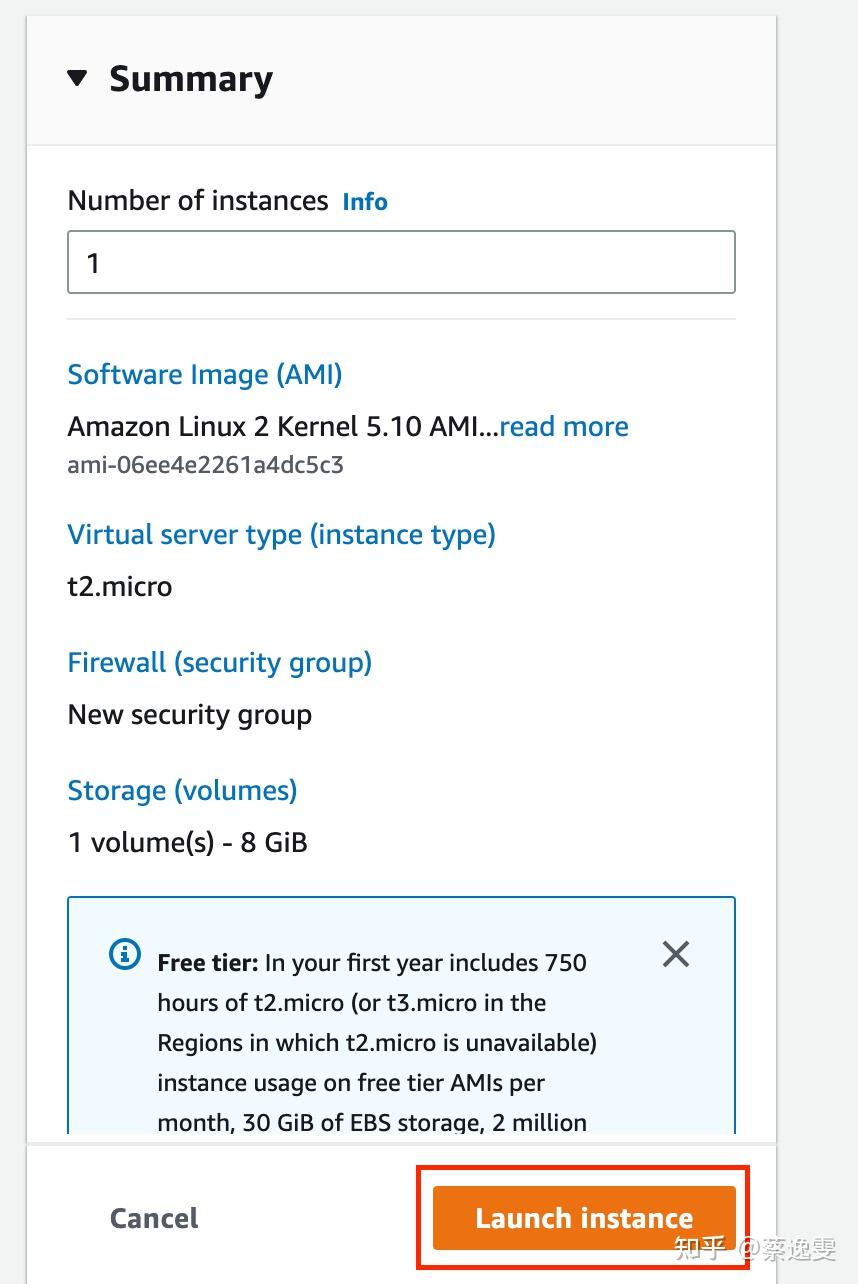Click the 1 volume(s) - 8 GiB text

point(187,842)
